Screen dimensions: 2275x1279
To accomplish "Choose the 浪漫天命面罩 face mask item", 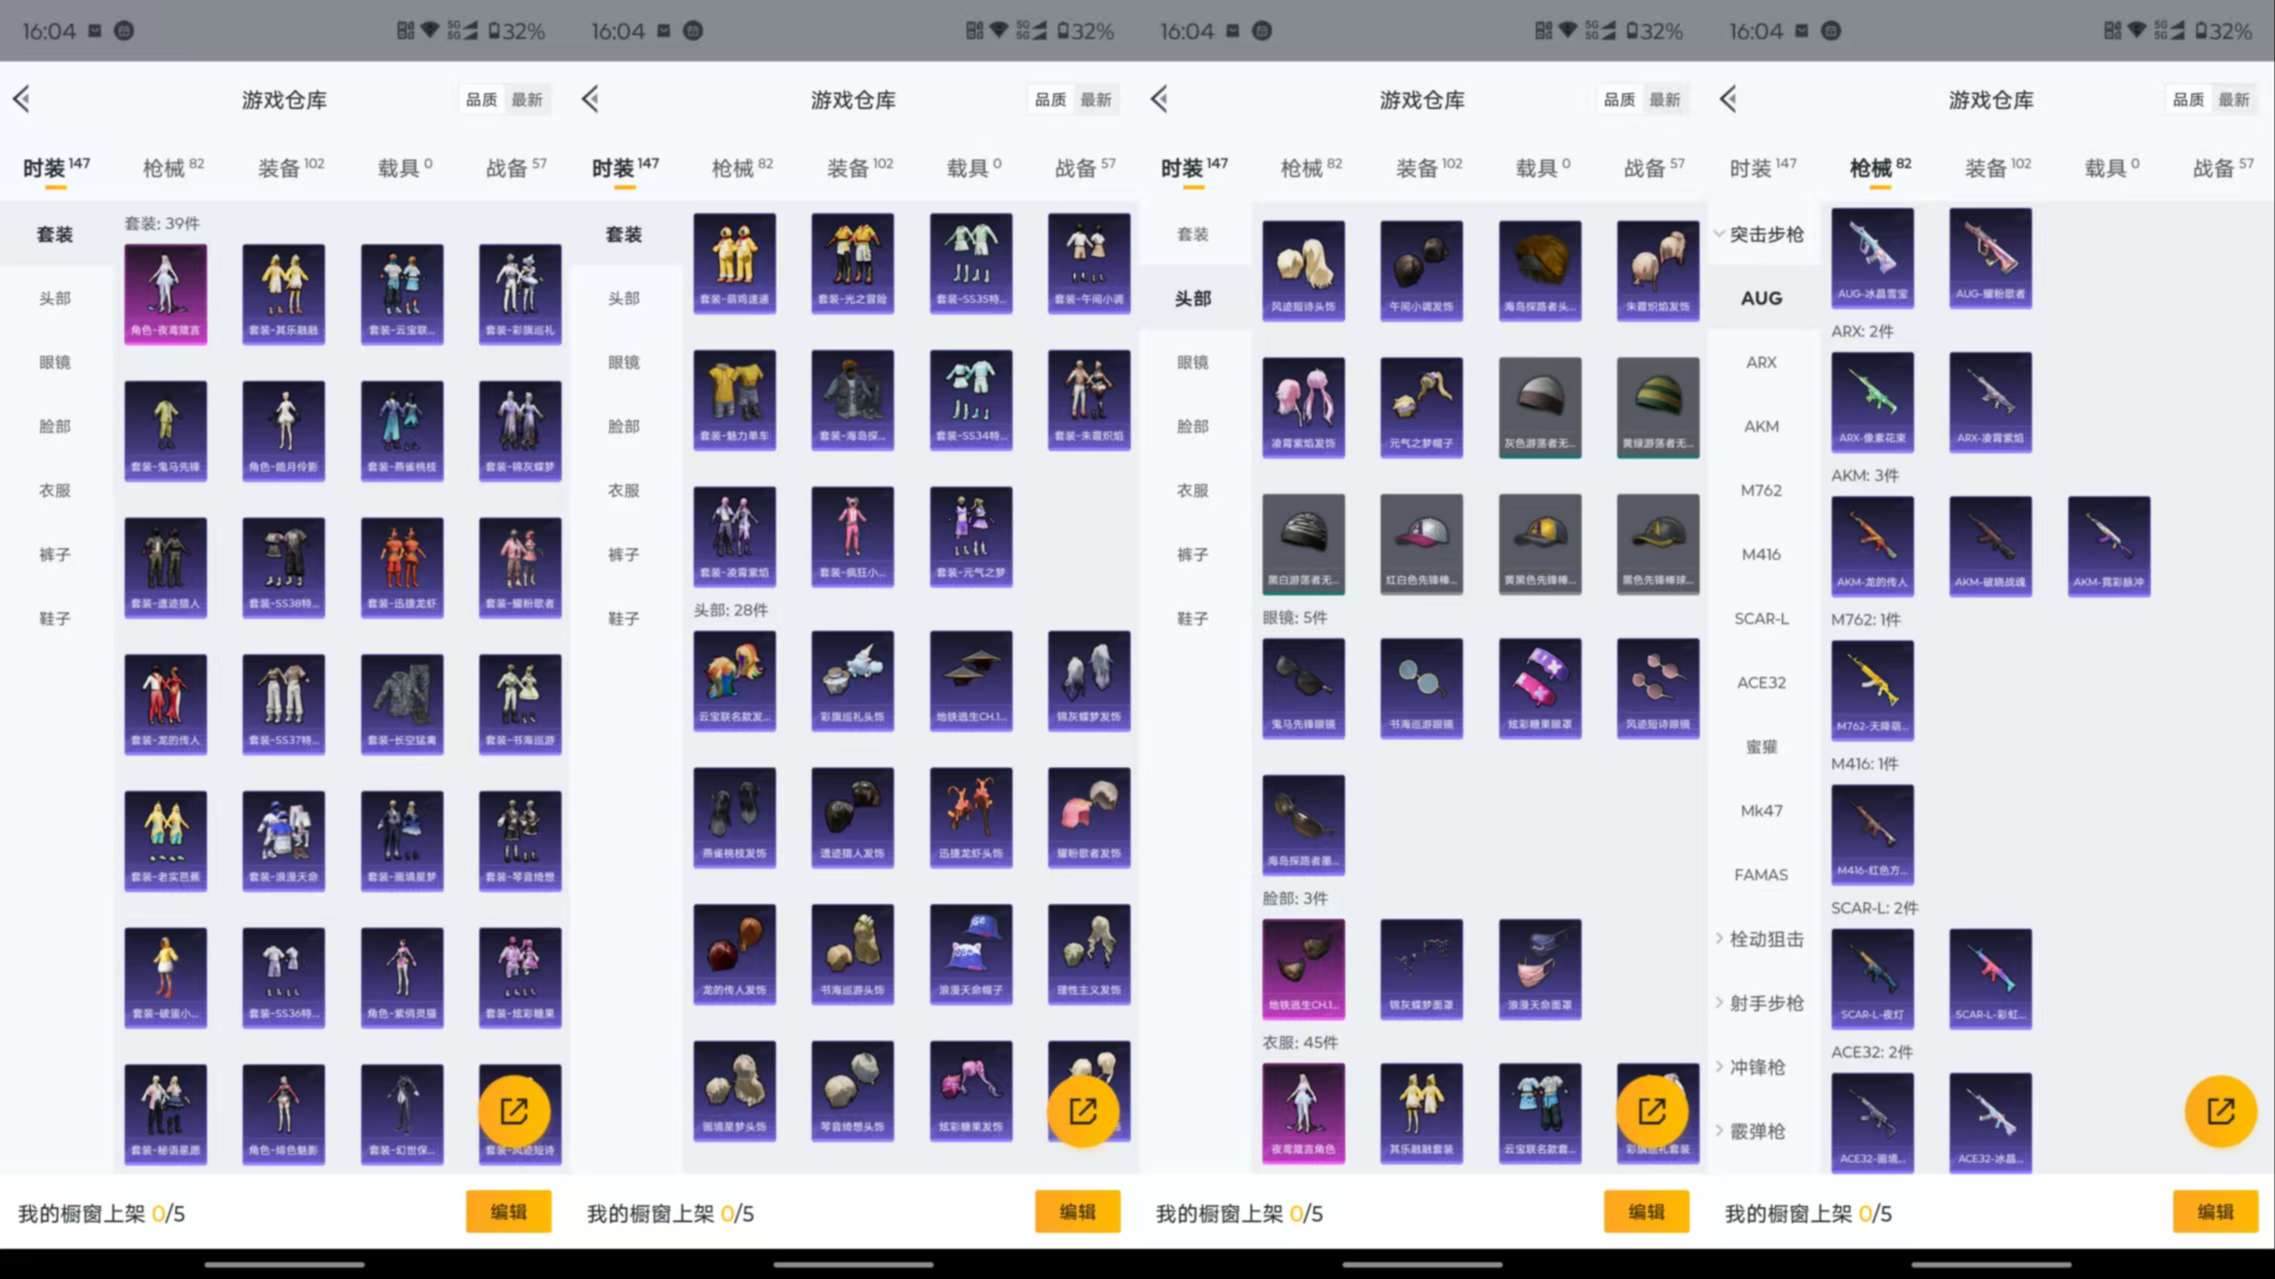I will pos(1540,969).
